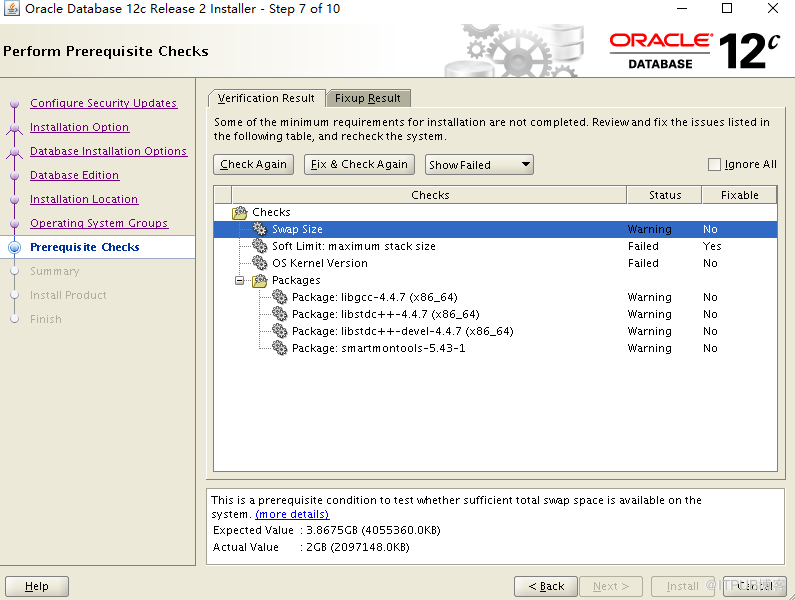Collapse the Packages tree node
The width and height of the screenshot is (795, 600).
(x=239, y=280)
